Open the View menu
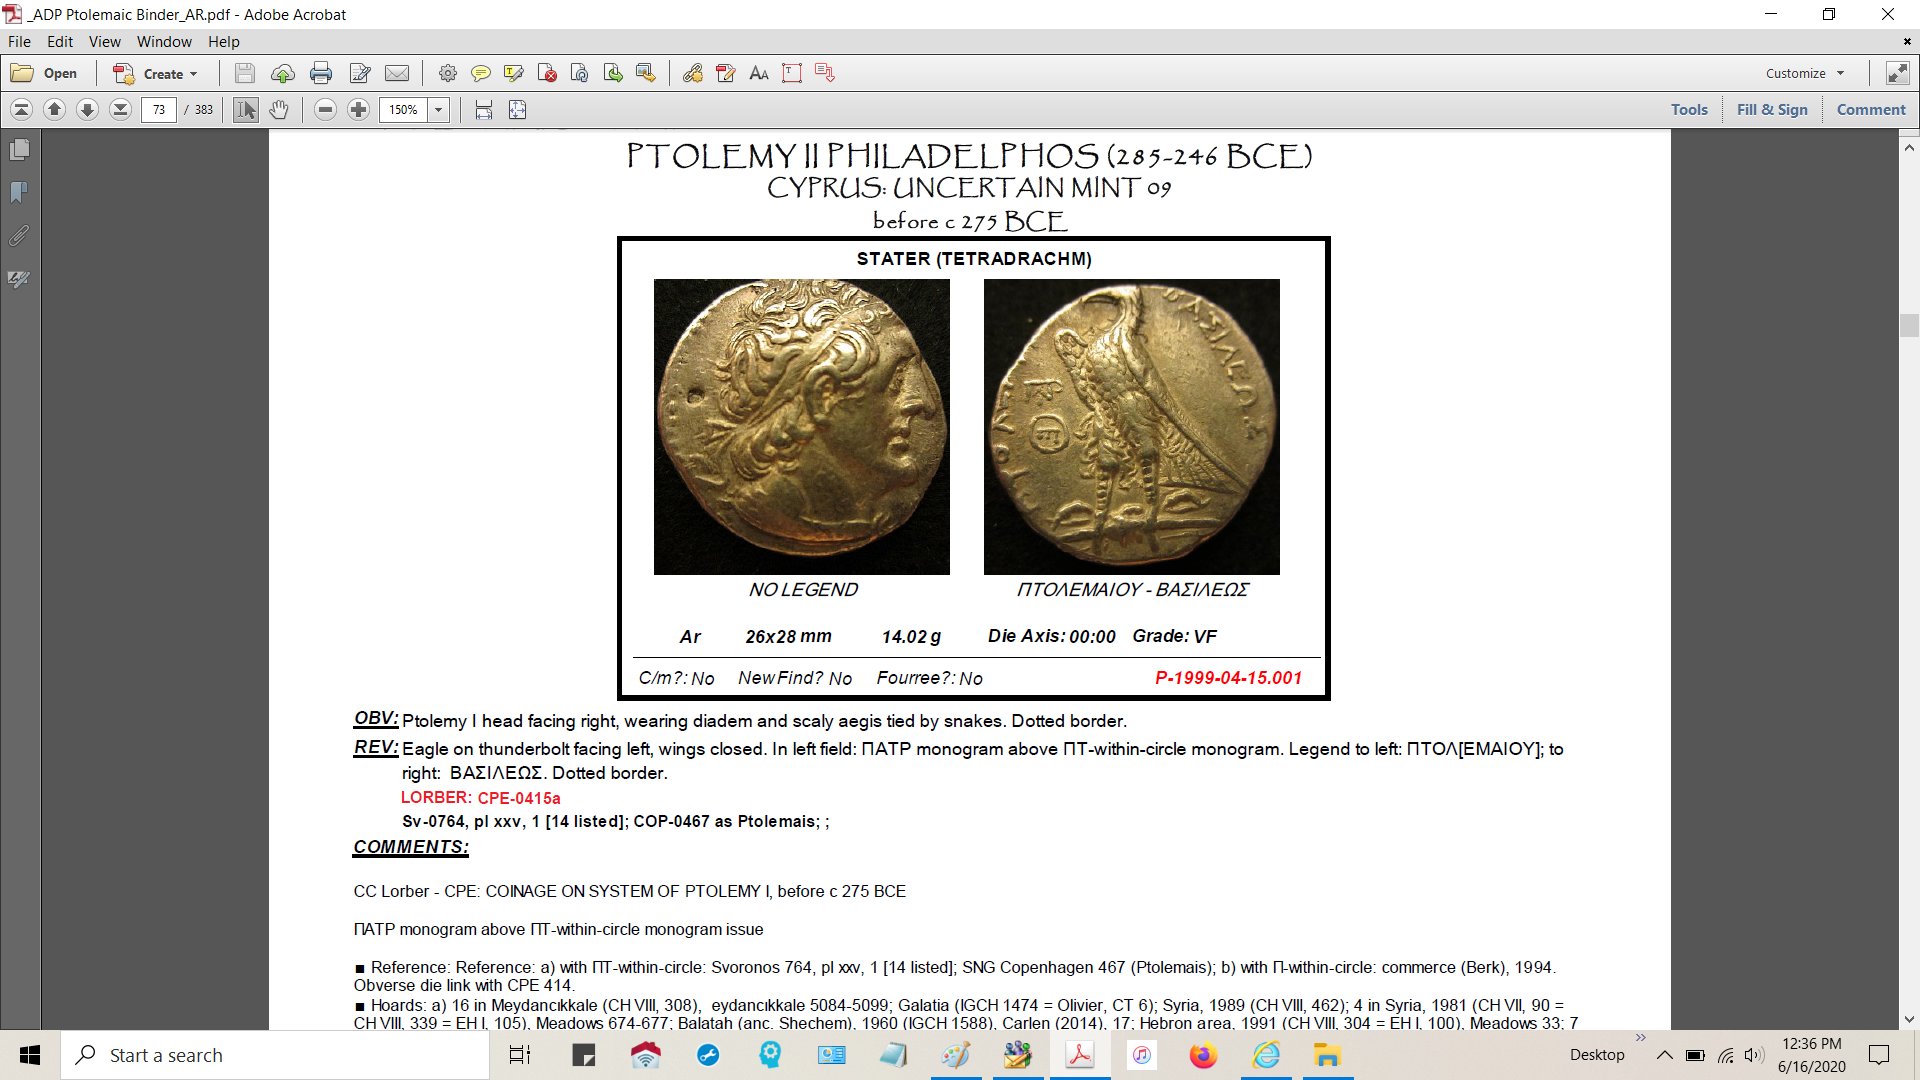 coord(104,42)
